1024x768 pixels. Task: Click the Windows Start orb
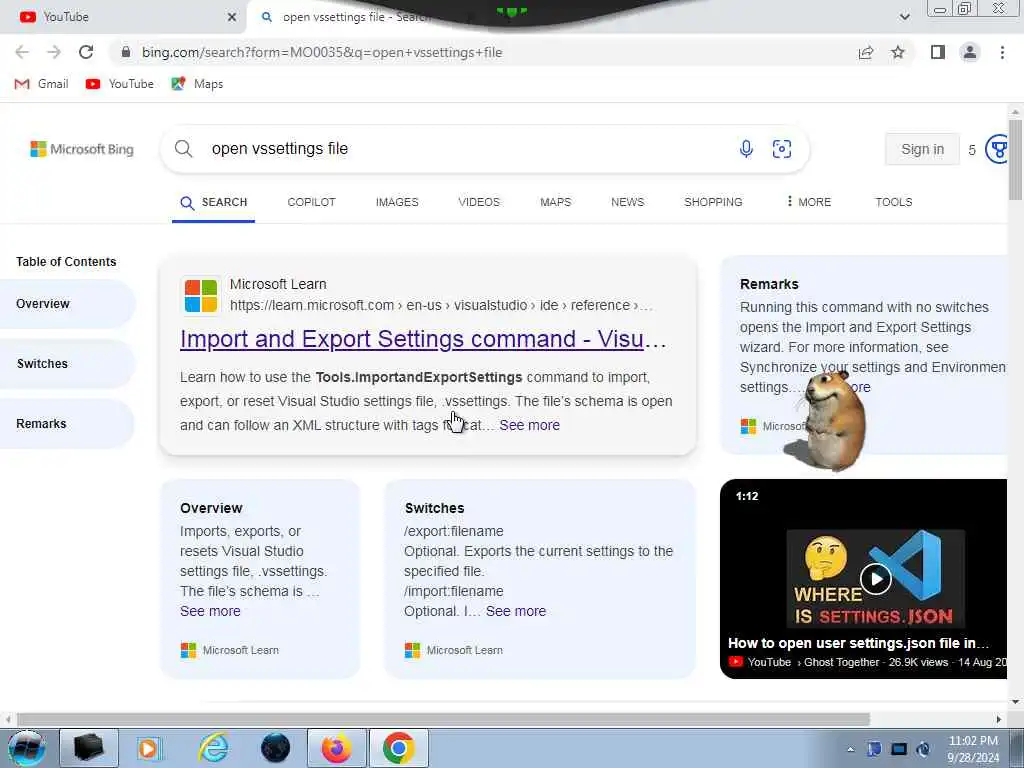[x=26, y=748]
